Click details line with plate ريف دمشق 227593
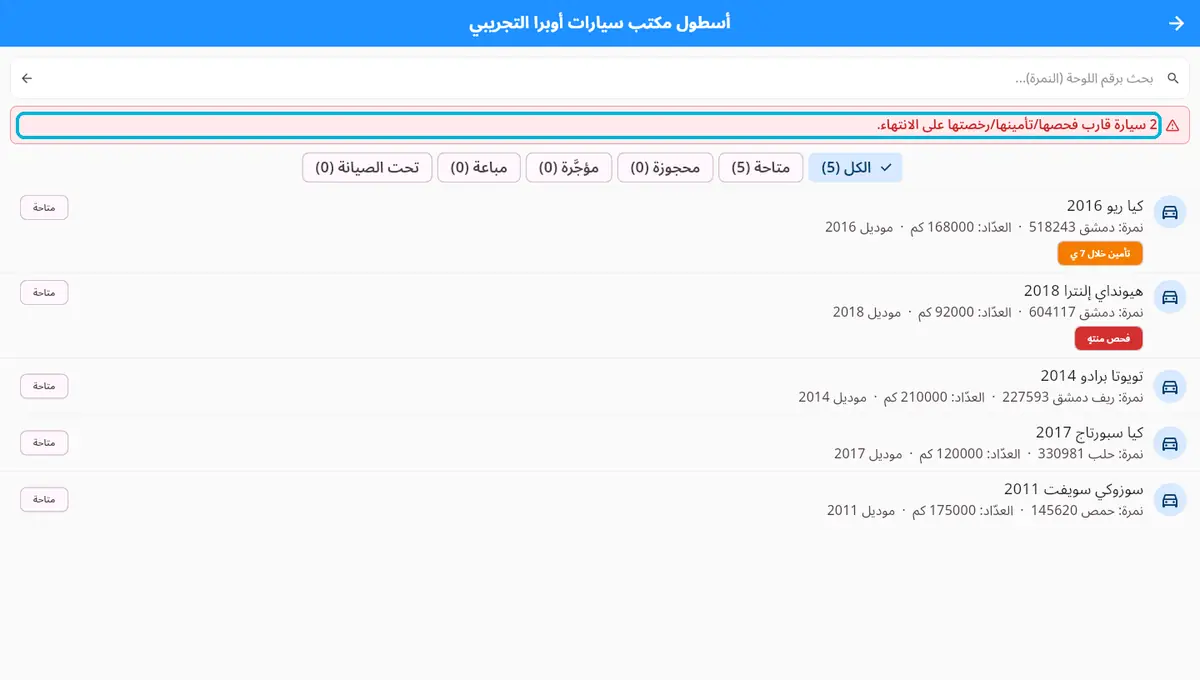Viewport: 1200px width, 680px height. pos(970,397)
